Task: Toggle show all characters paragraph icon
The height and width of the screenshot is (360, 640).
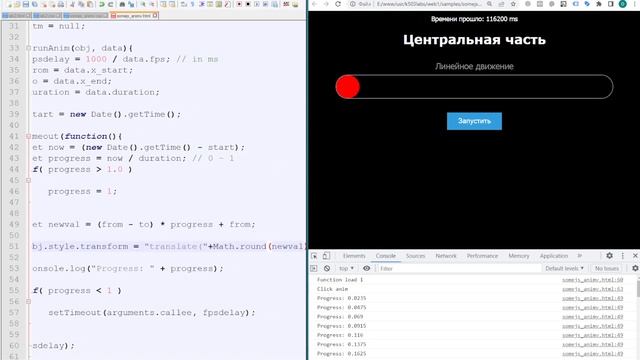Action: click(193, 4)
